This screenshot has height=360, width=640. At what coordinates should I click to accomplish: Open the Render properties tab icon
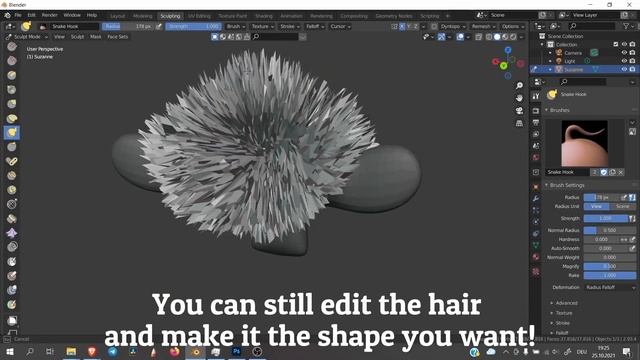click(536, 111)
